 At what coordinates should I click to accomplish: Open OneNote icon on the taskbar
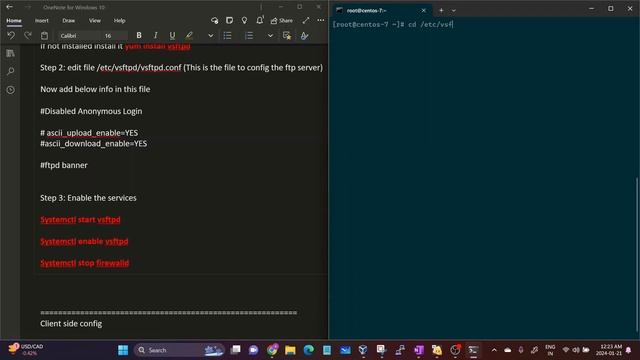[418, 350]
